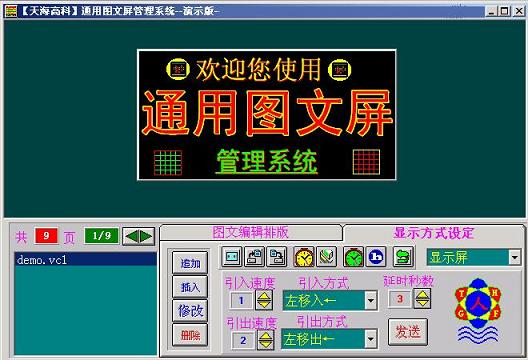Adjust 引入速度 using its yellow spinner

(x=264, y=300)
